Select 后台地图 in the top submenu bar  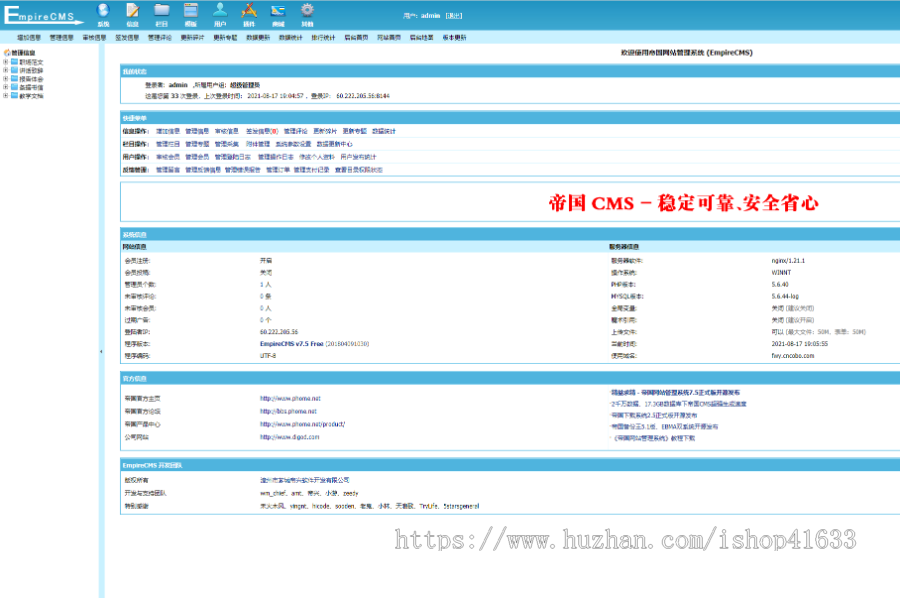[x=421, y=37]
